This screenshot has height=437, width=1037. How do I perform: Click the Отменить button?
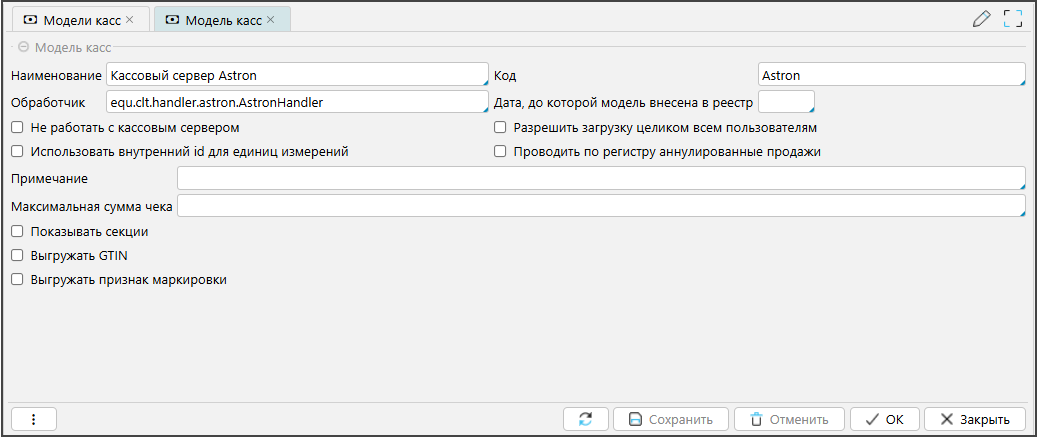click(788, 419)
